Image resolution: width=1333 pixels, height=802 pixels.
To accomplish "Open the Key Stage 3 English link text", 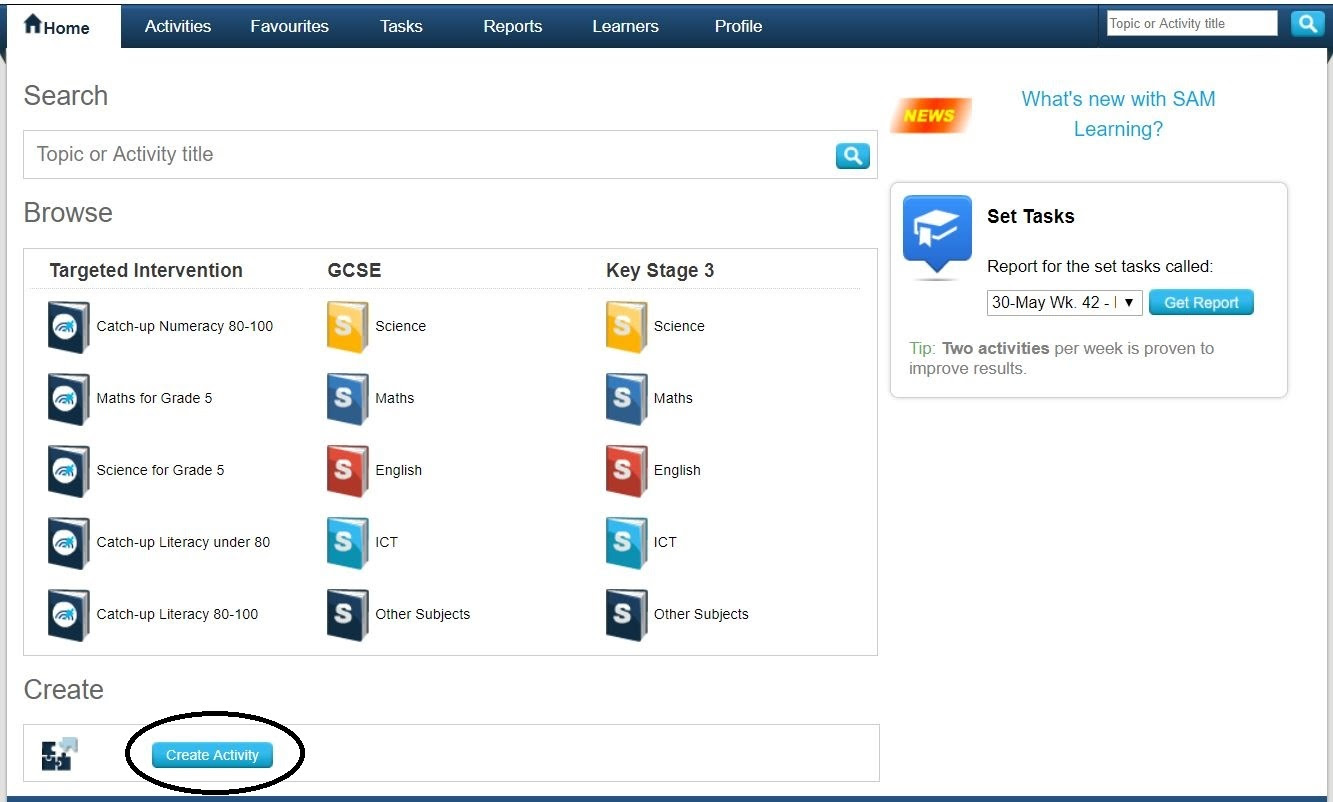I will [678, 470].
